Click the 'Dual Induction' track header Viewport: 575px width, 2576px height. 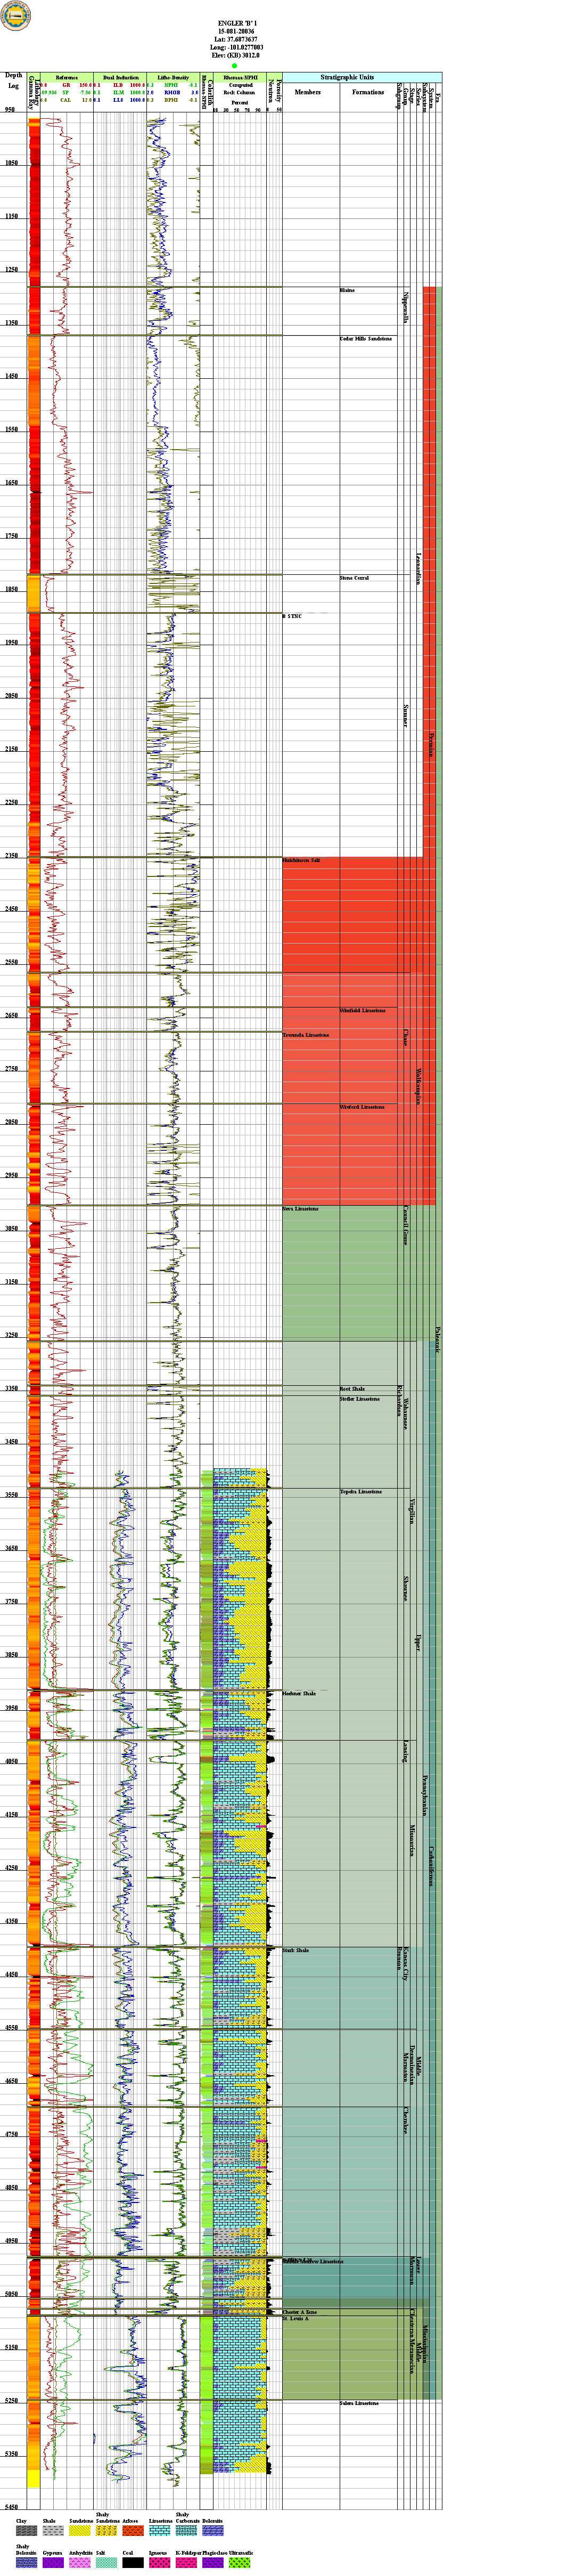pyautogui.click(x=120, y=77)
